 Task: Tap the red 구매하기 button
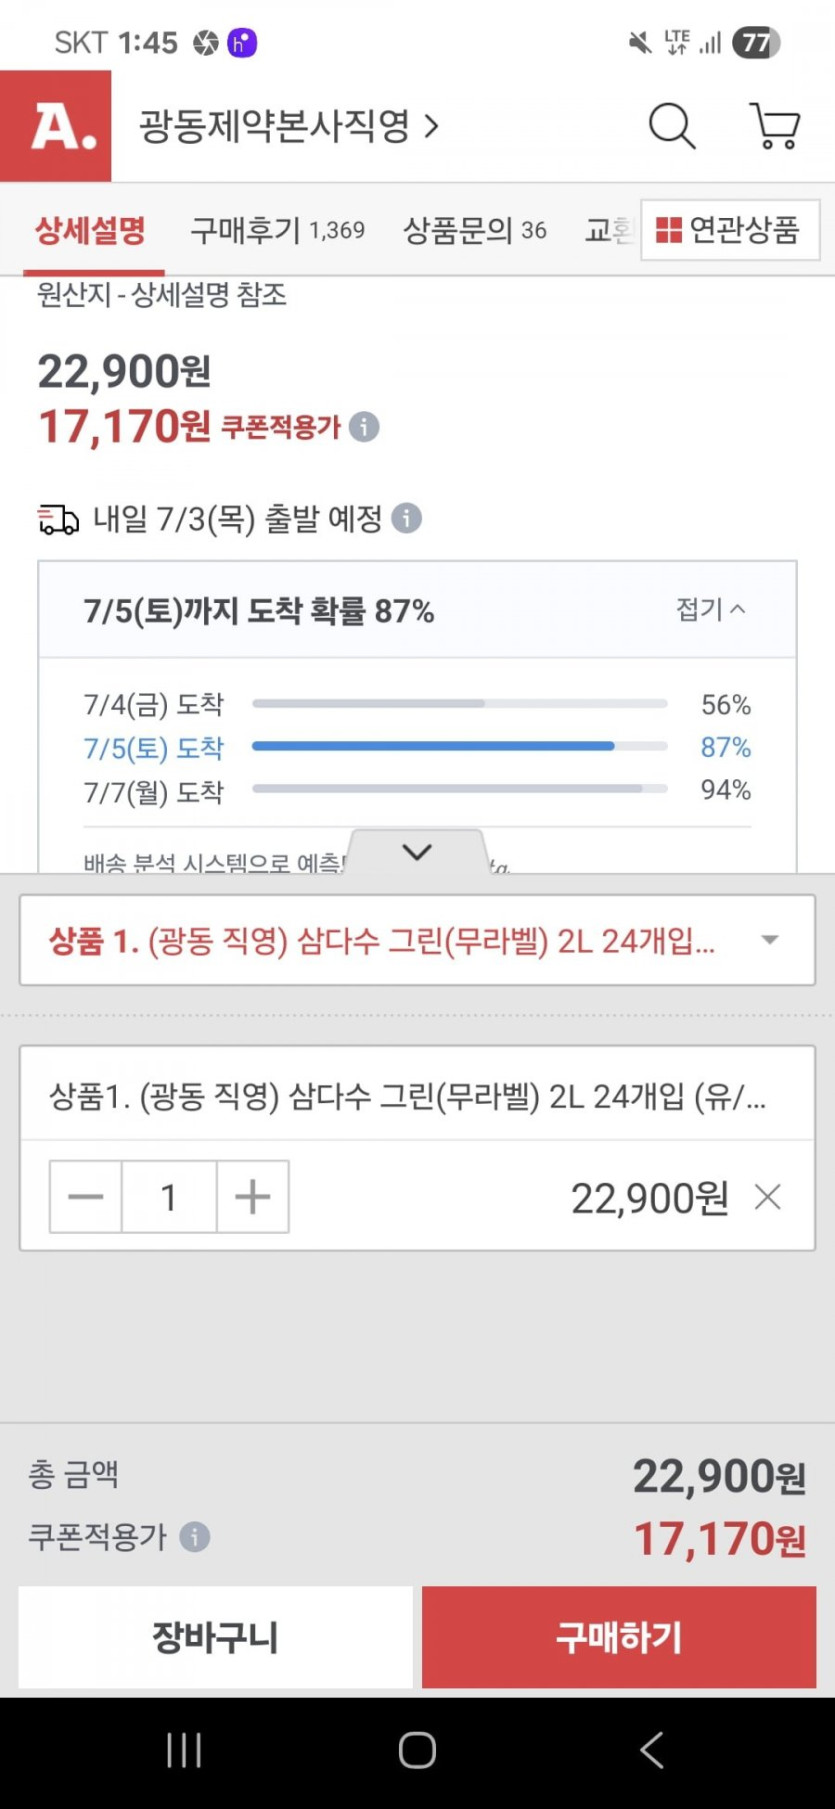coord(619,1637)
